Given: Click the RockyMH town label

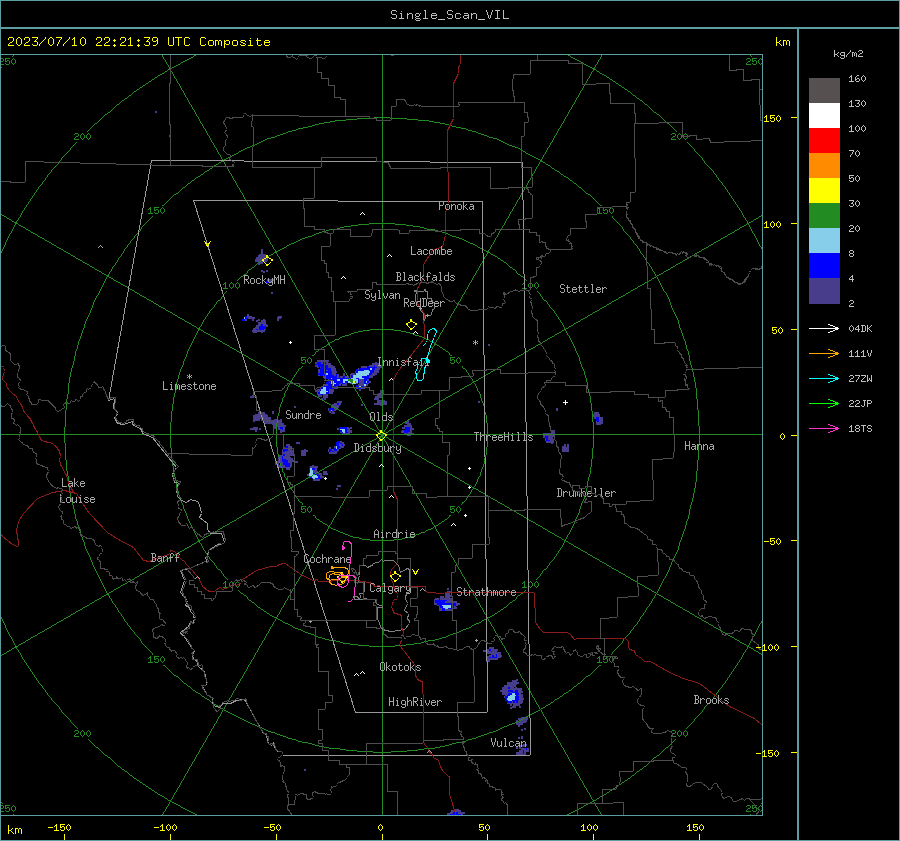Looking at the screenshot, I should click(264, 281).
